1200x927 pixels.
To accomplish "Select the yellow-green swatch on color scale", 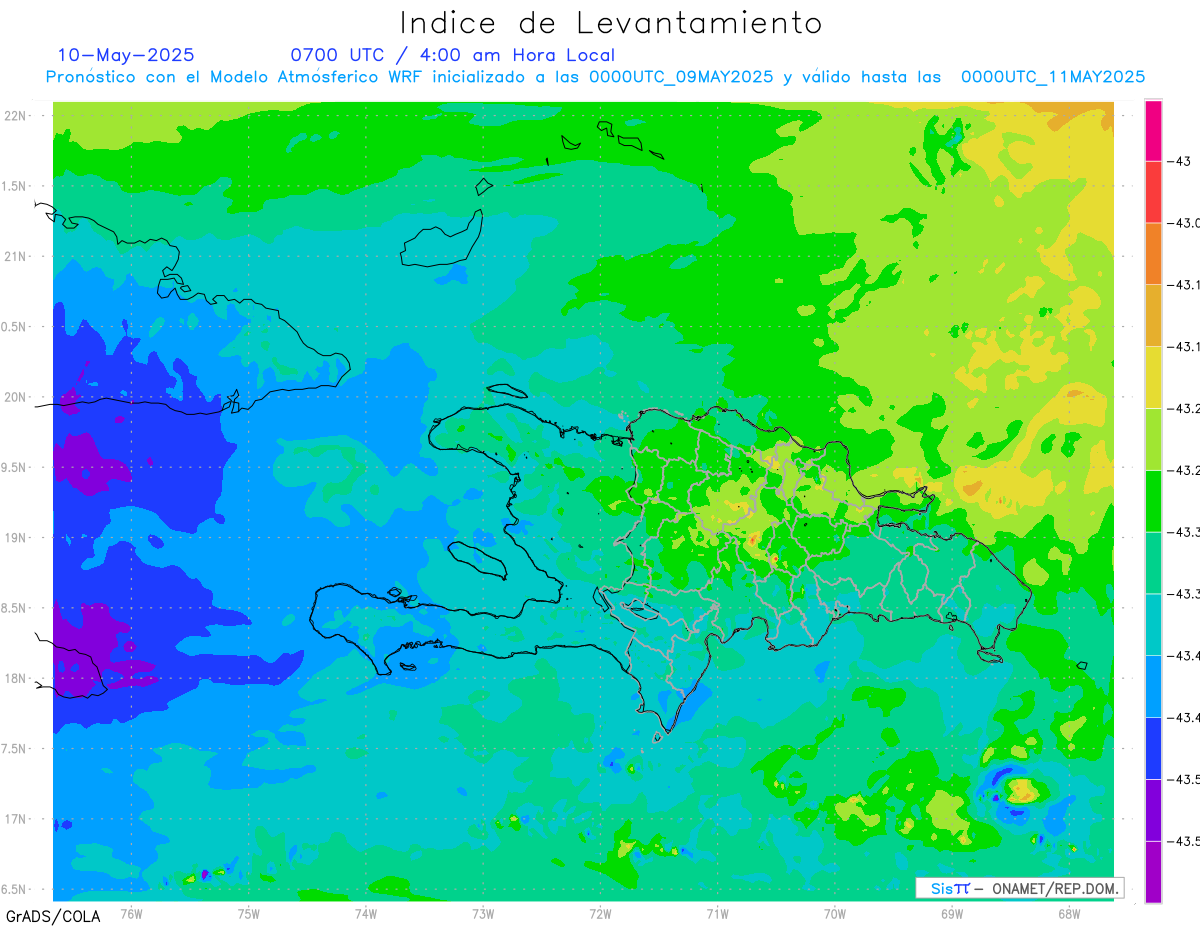I will [1153, 439].
